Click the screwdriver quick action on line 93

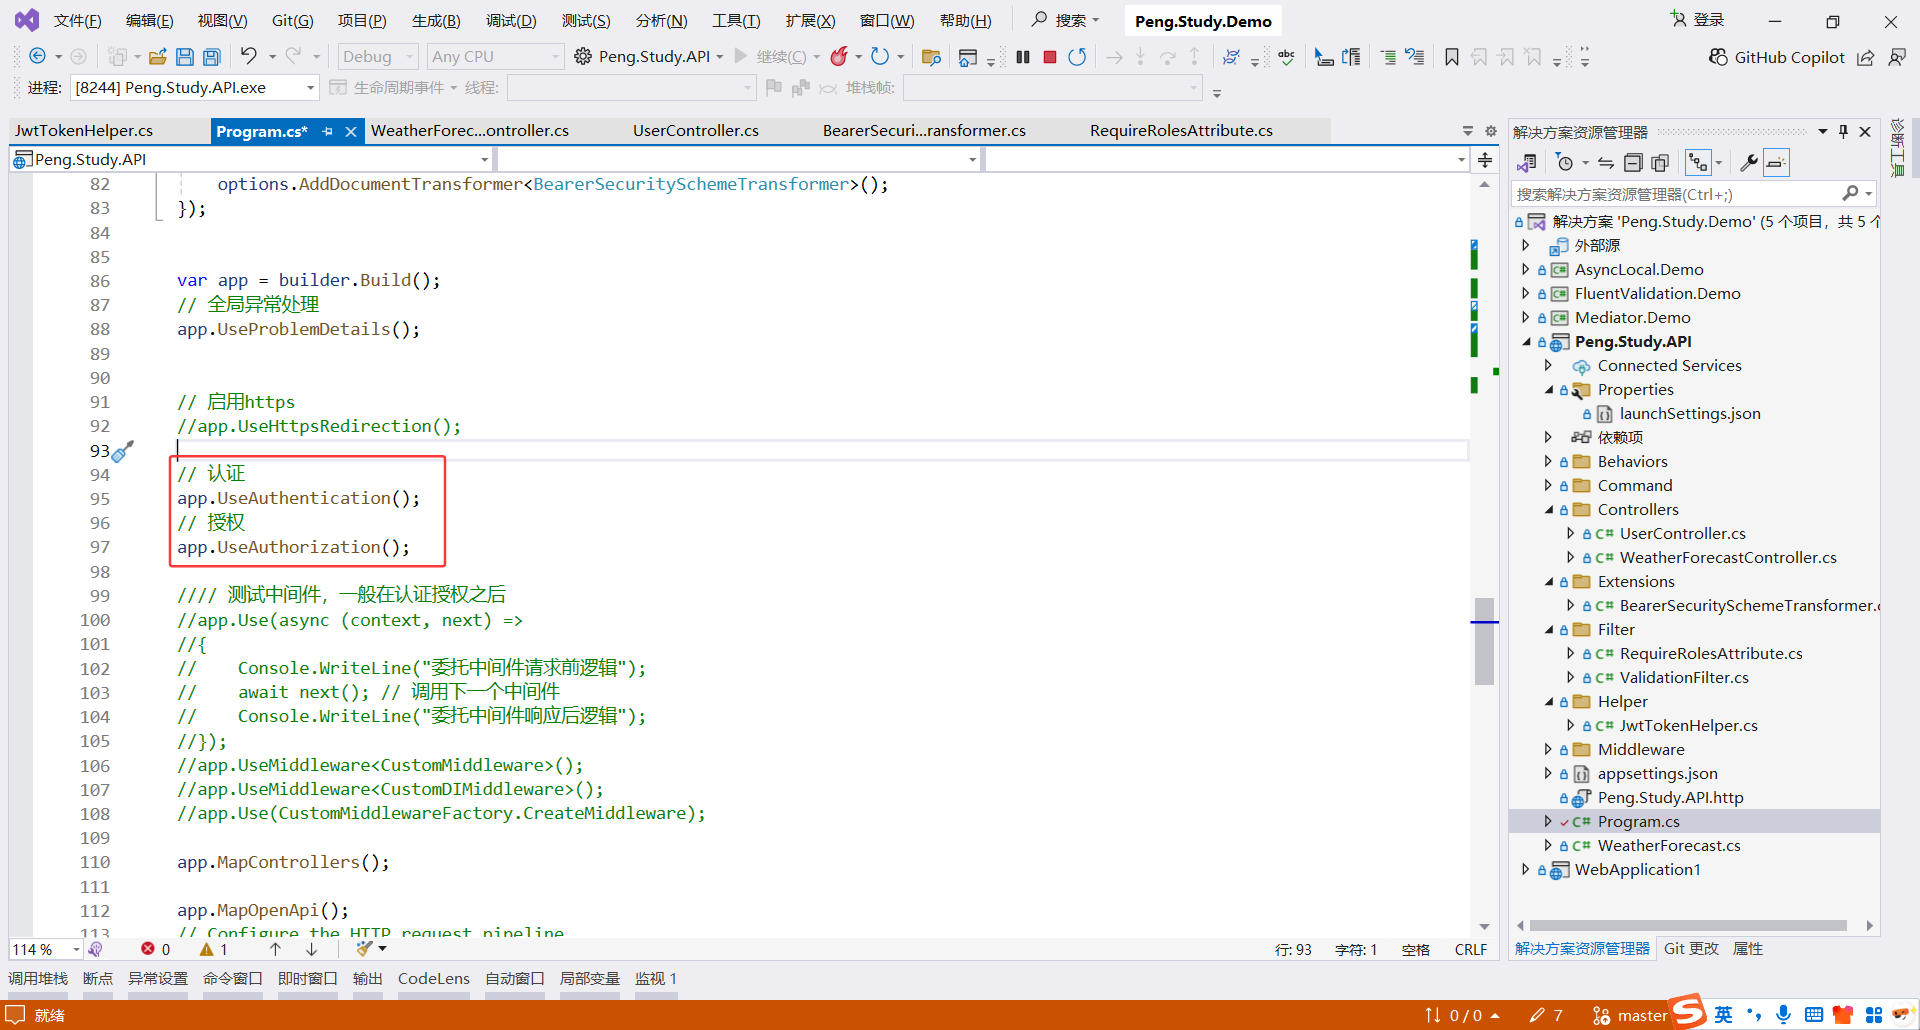122,452
